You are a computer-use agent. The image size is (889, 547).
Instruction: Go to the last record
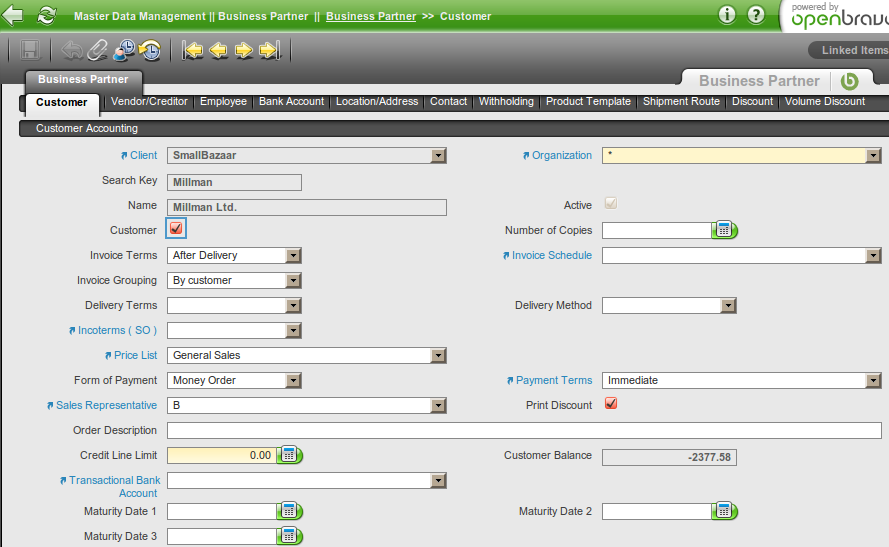(x=268, y=50)
